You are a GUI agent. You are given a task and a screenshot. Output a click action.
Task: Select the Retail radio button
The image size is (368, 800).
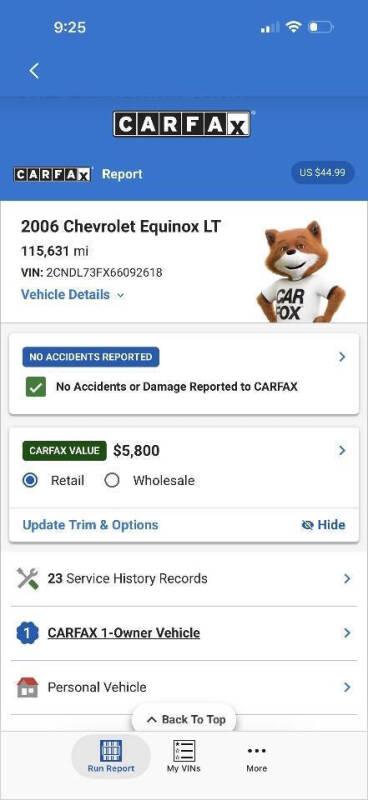point(30,481)
